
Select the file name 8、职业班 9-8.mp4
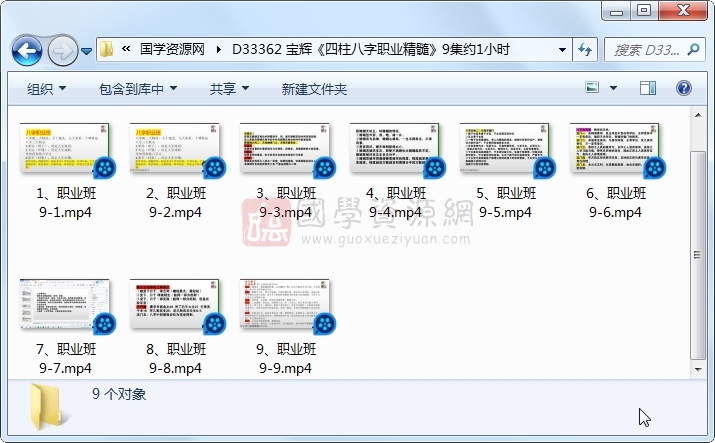tap(175, 359)
